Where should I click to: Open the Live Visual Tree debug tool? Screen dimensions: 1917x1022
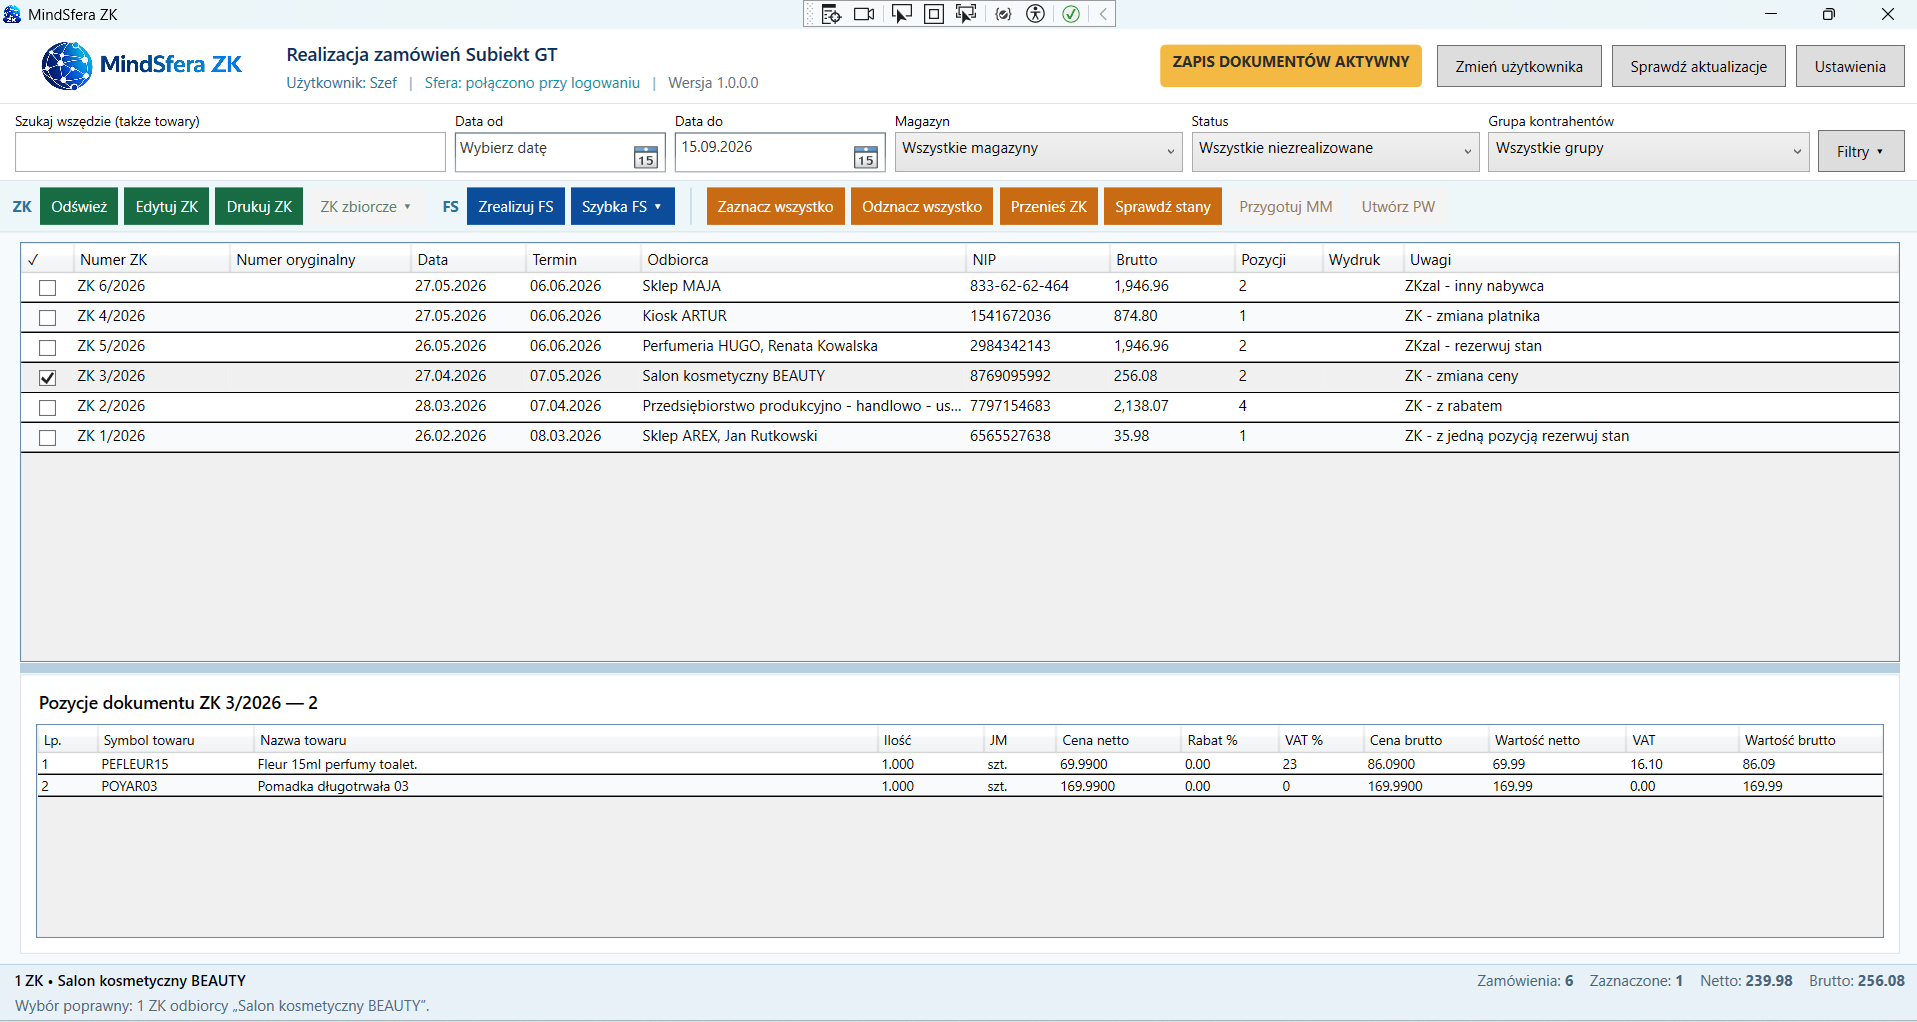pyautogui.click(x=831, y=14)
